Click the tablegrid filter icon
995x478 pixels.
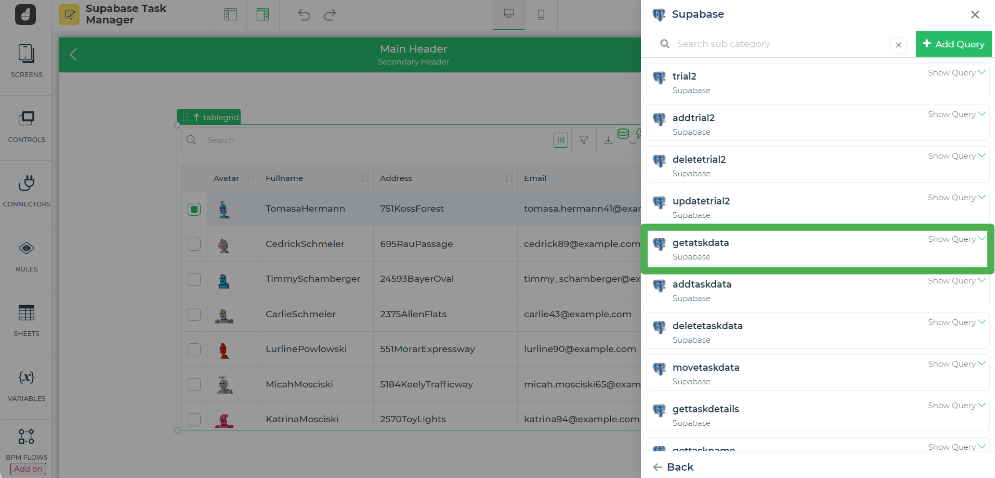584,140
